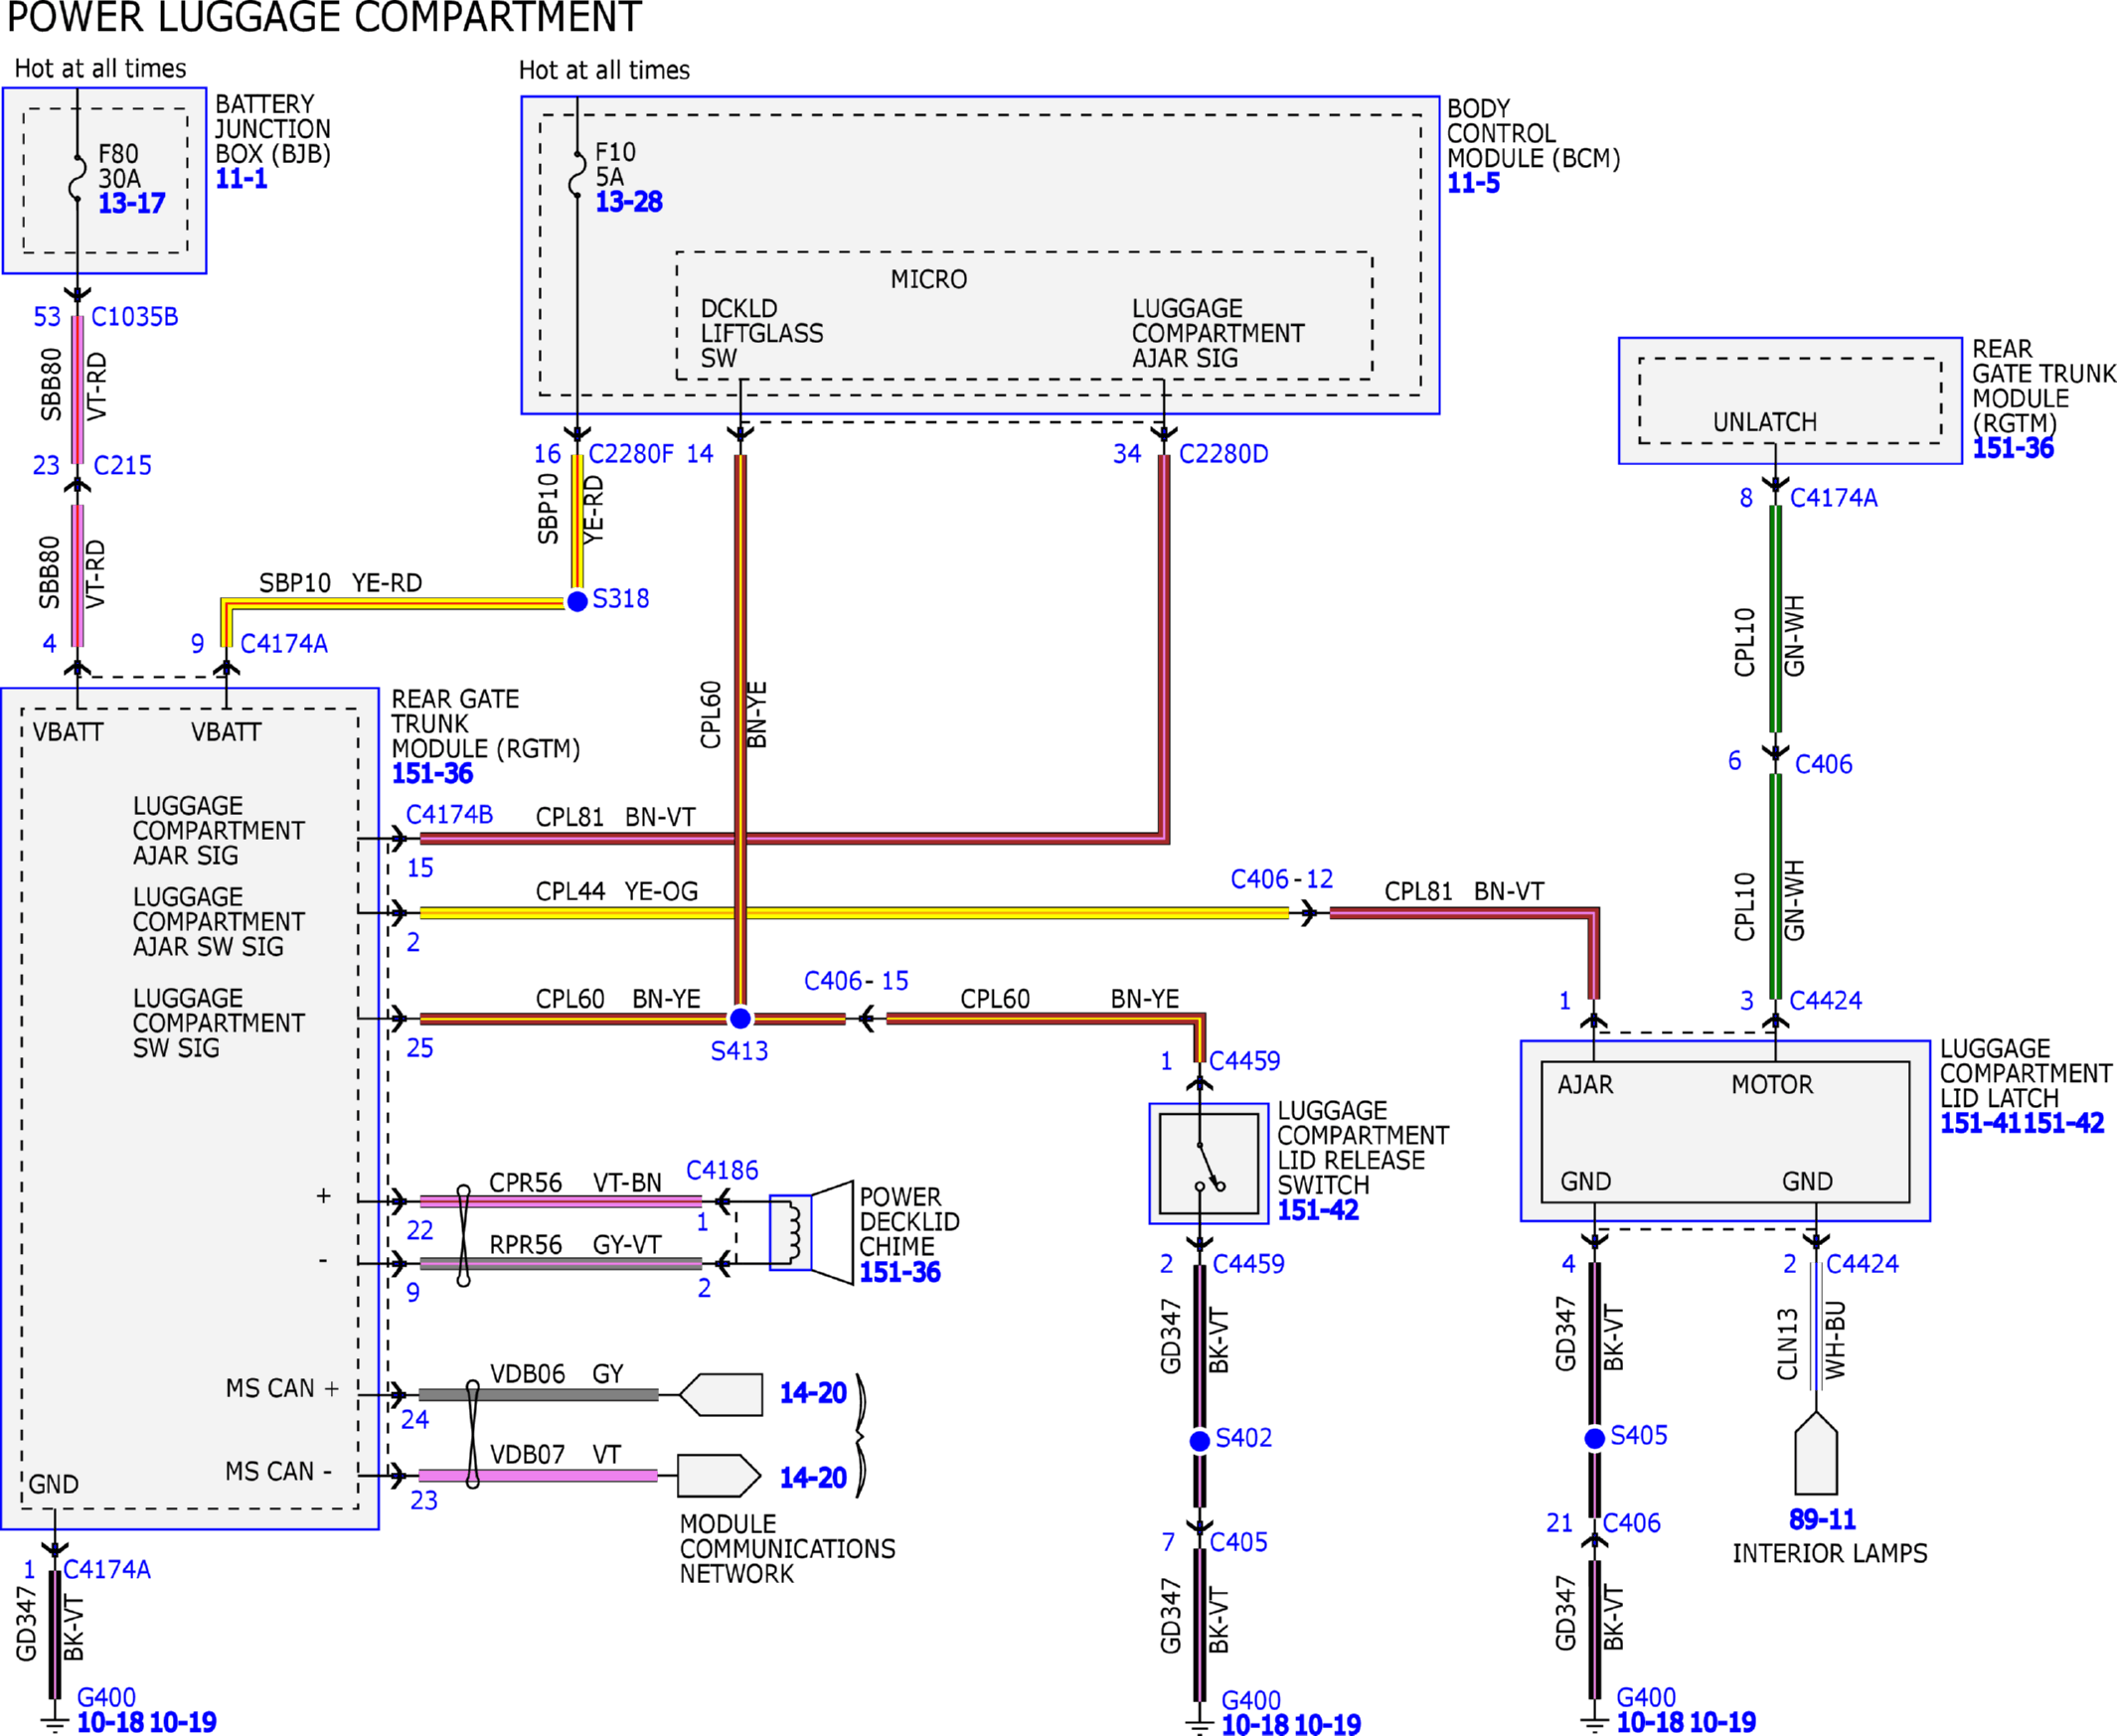
Task: Click the twisted-pair symbol on VDB06/VDB07 wires
Action: (x=472, y=1435)
